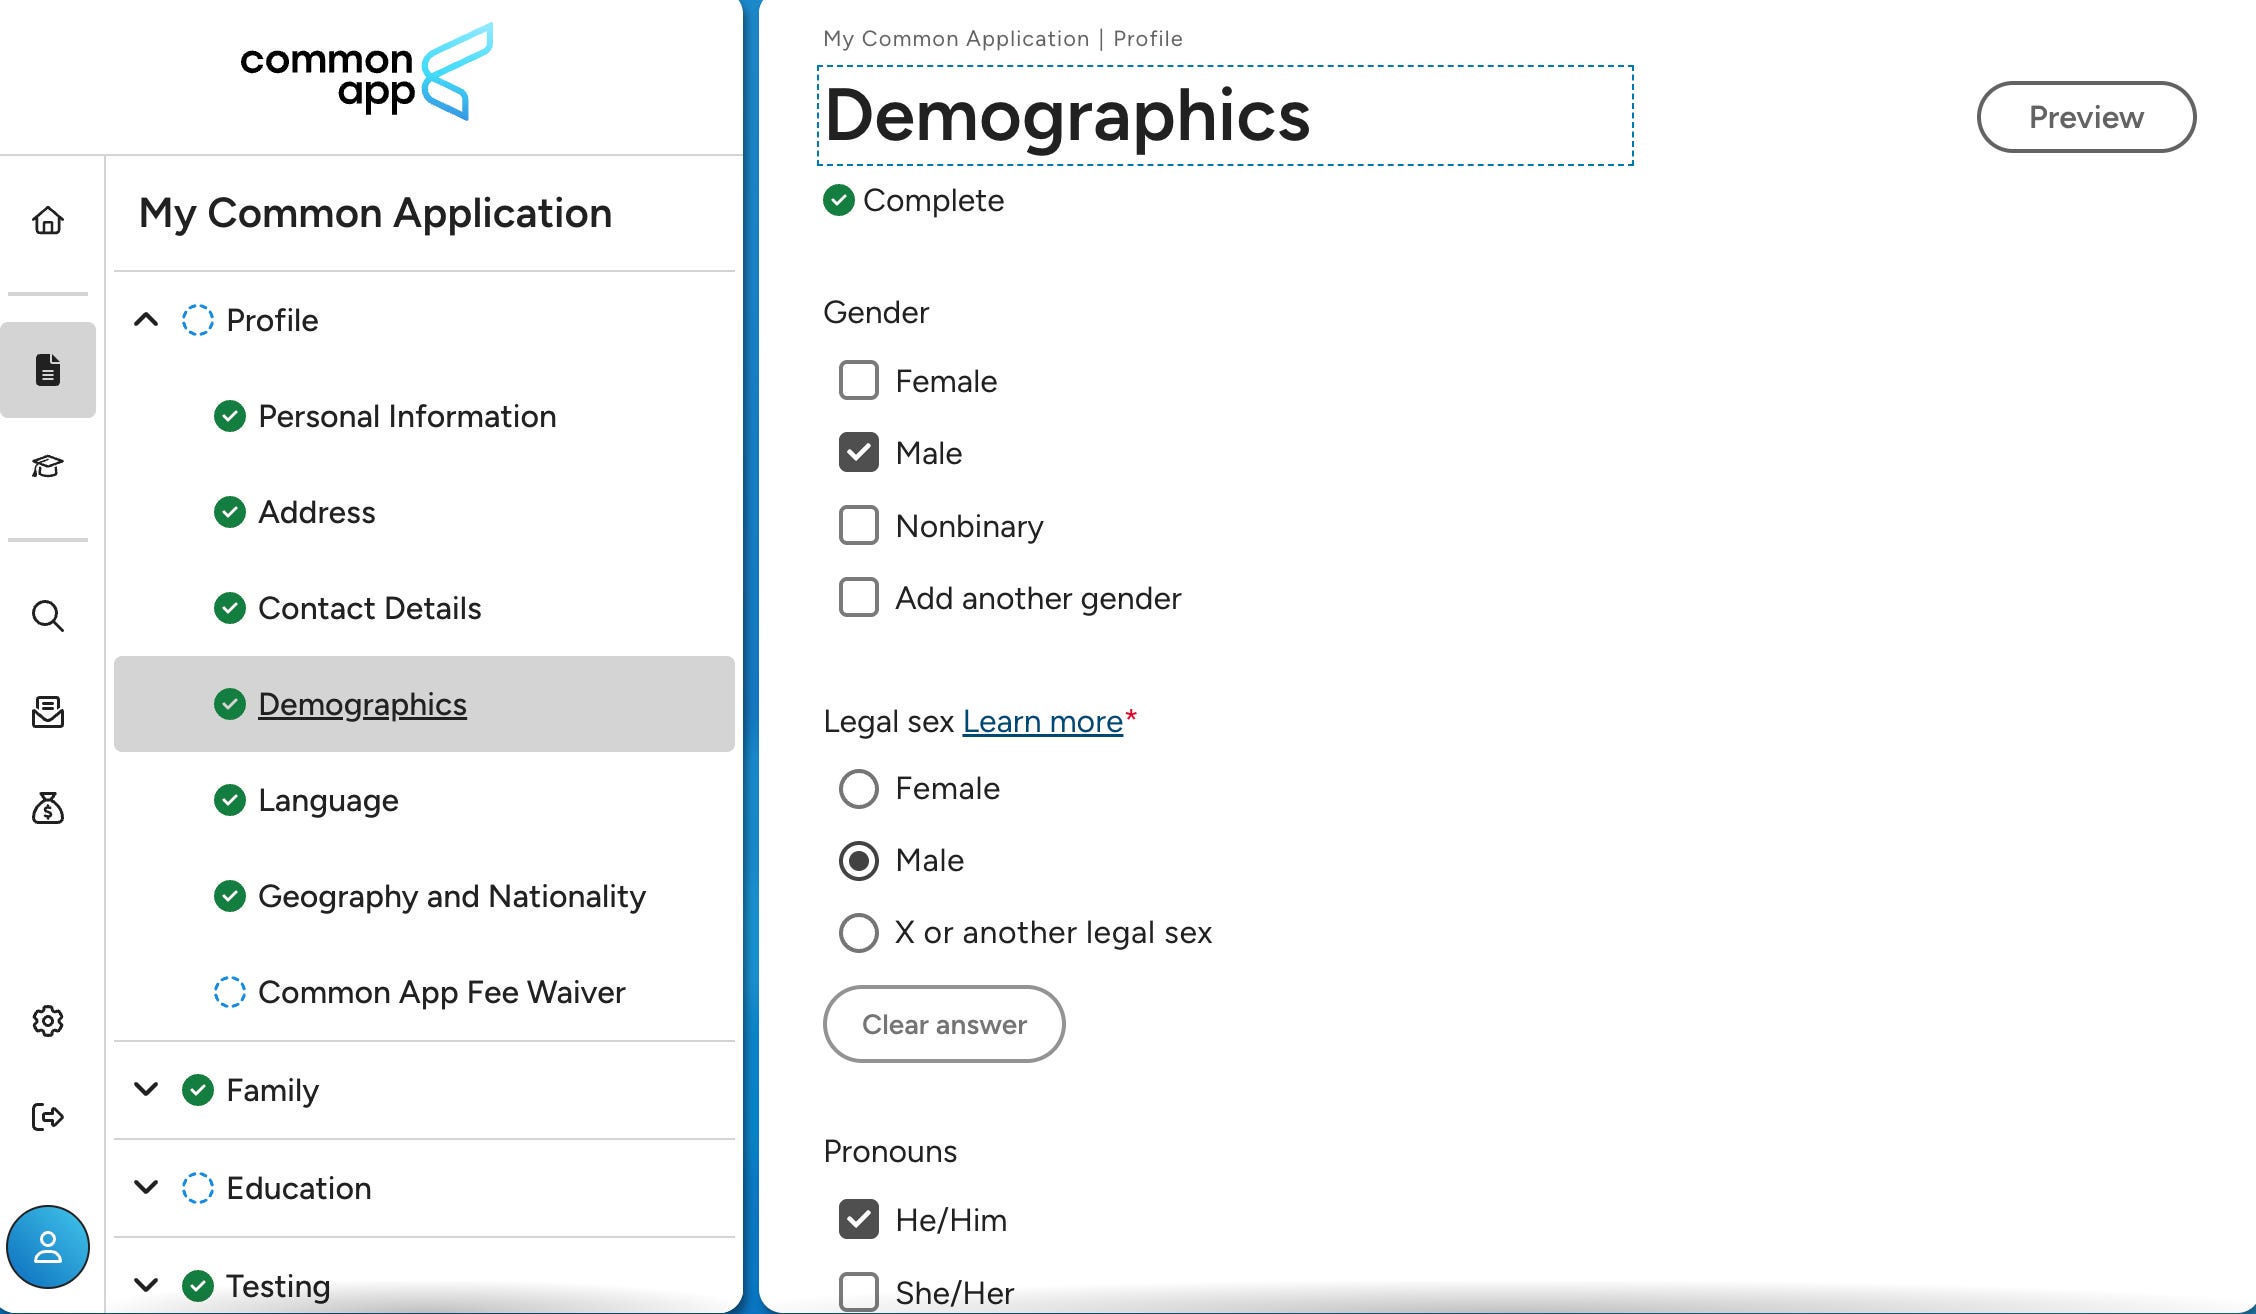Go to Common App Fee Waiver section
The width and height of the screenshot is (2256, 1314).
[x=441, y=993]
